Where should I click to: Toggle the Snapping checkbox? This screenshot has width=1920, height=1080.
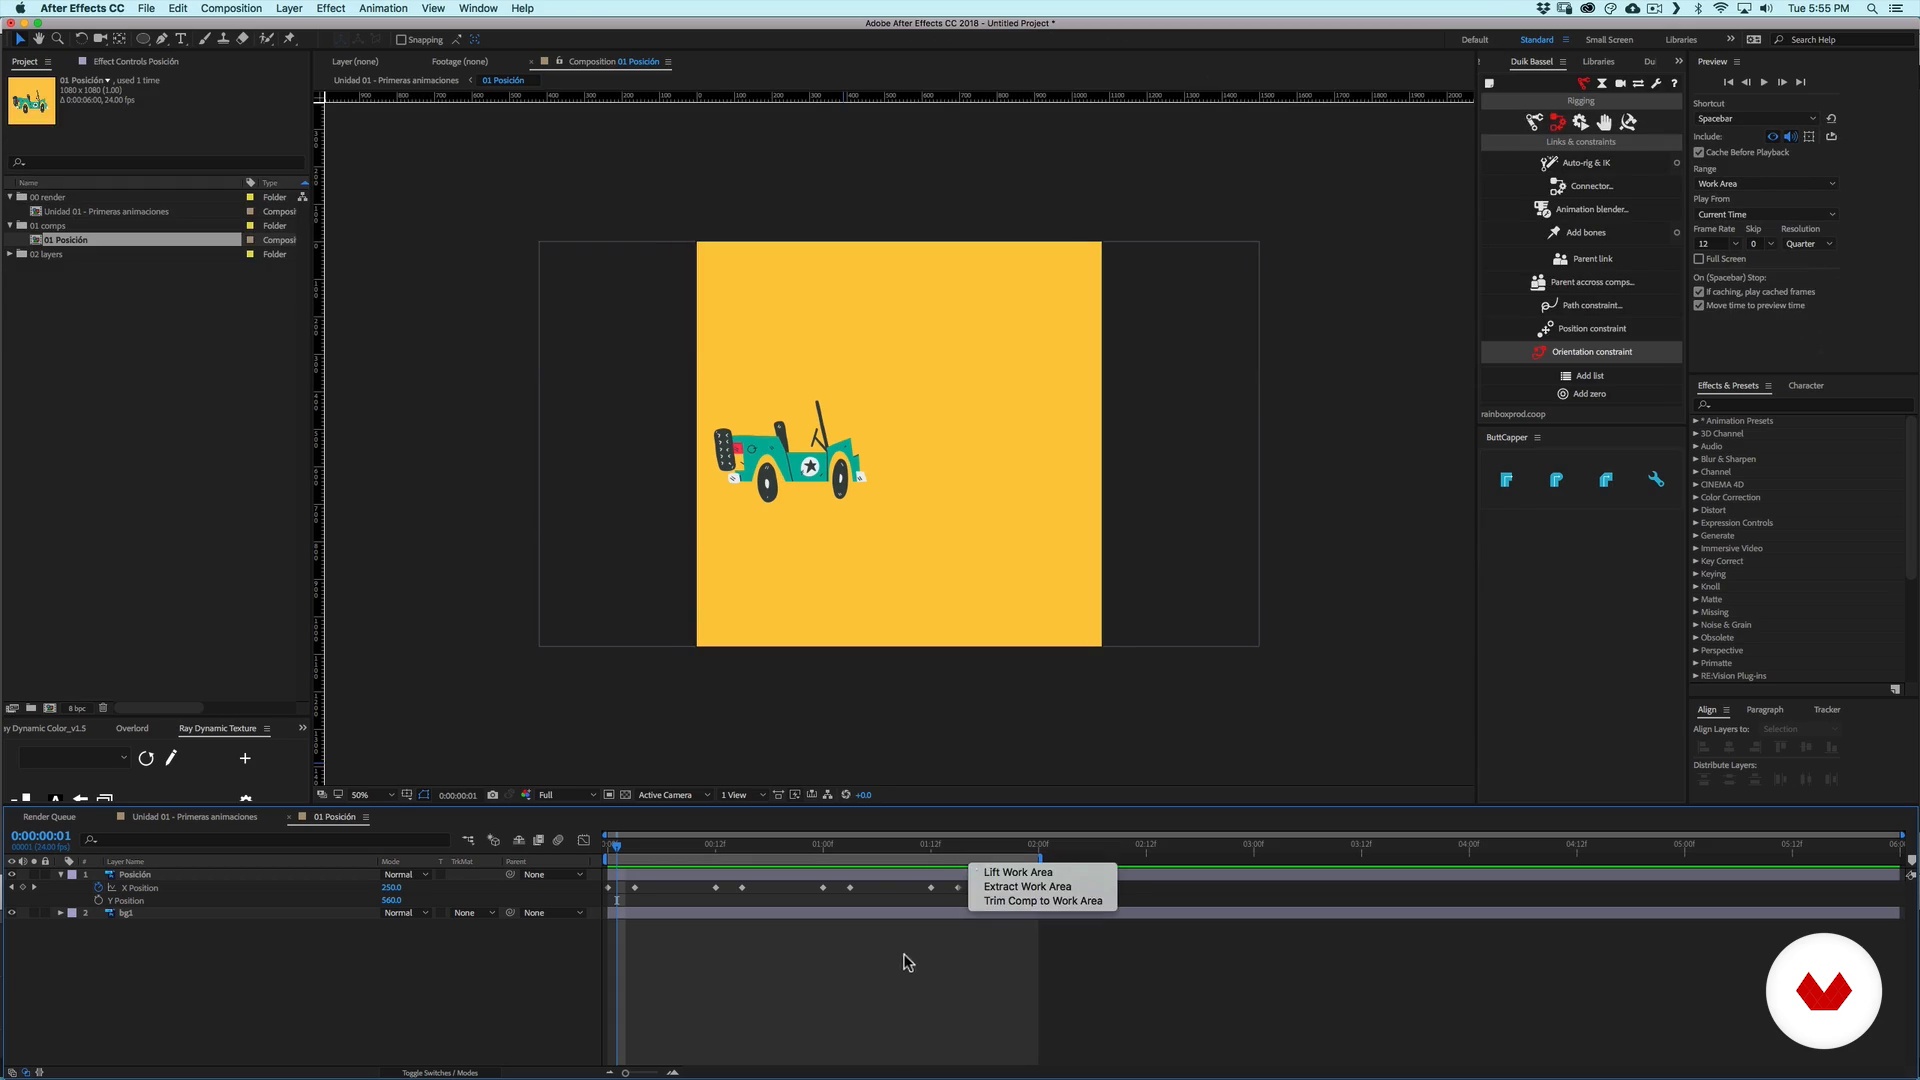tap(401, 40)
